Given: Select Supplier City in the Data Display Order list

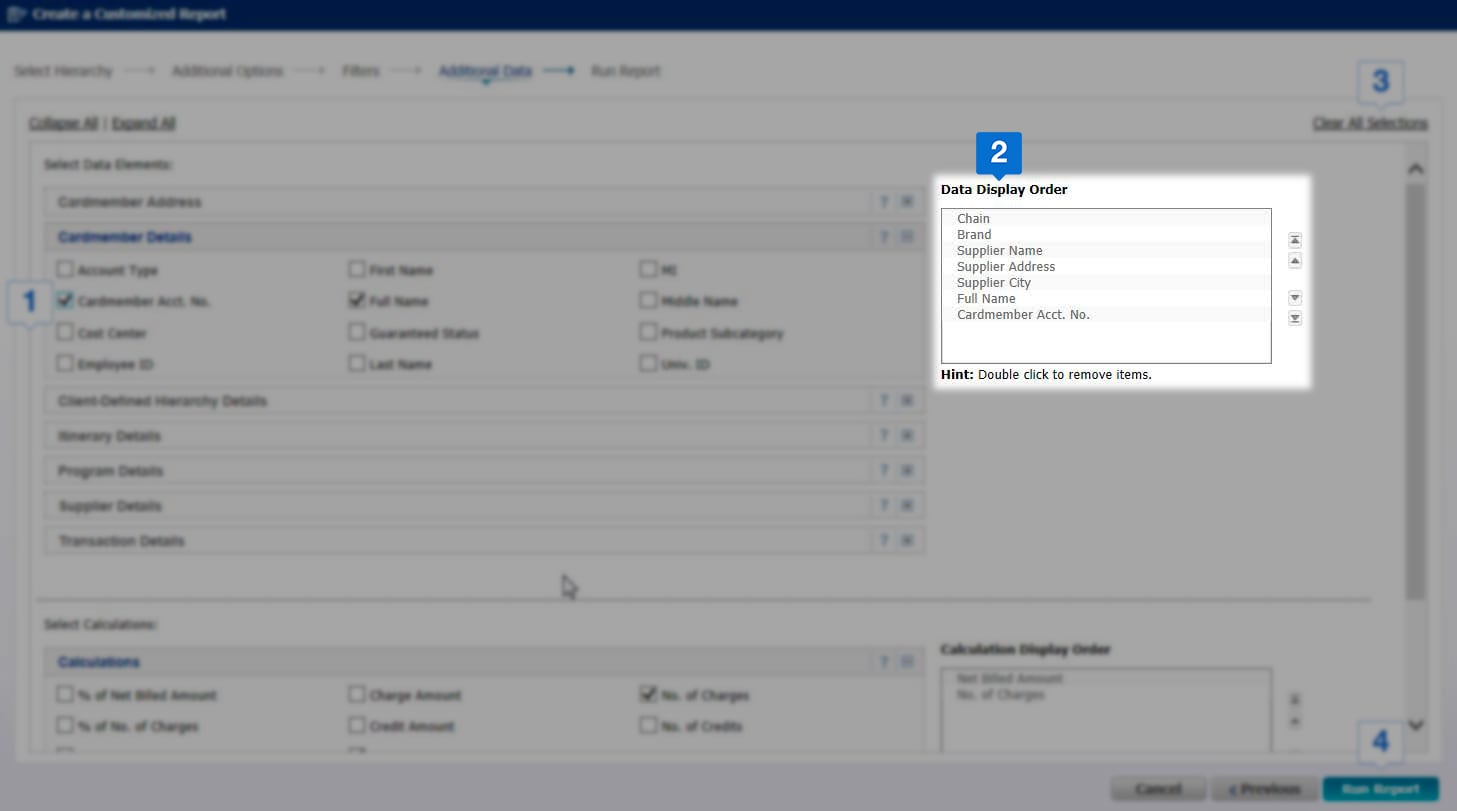Looking at the screenshot, I should 994,282.
